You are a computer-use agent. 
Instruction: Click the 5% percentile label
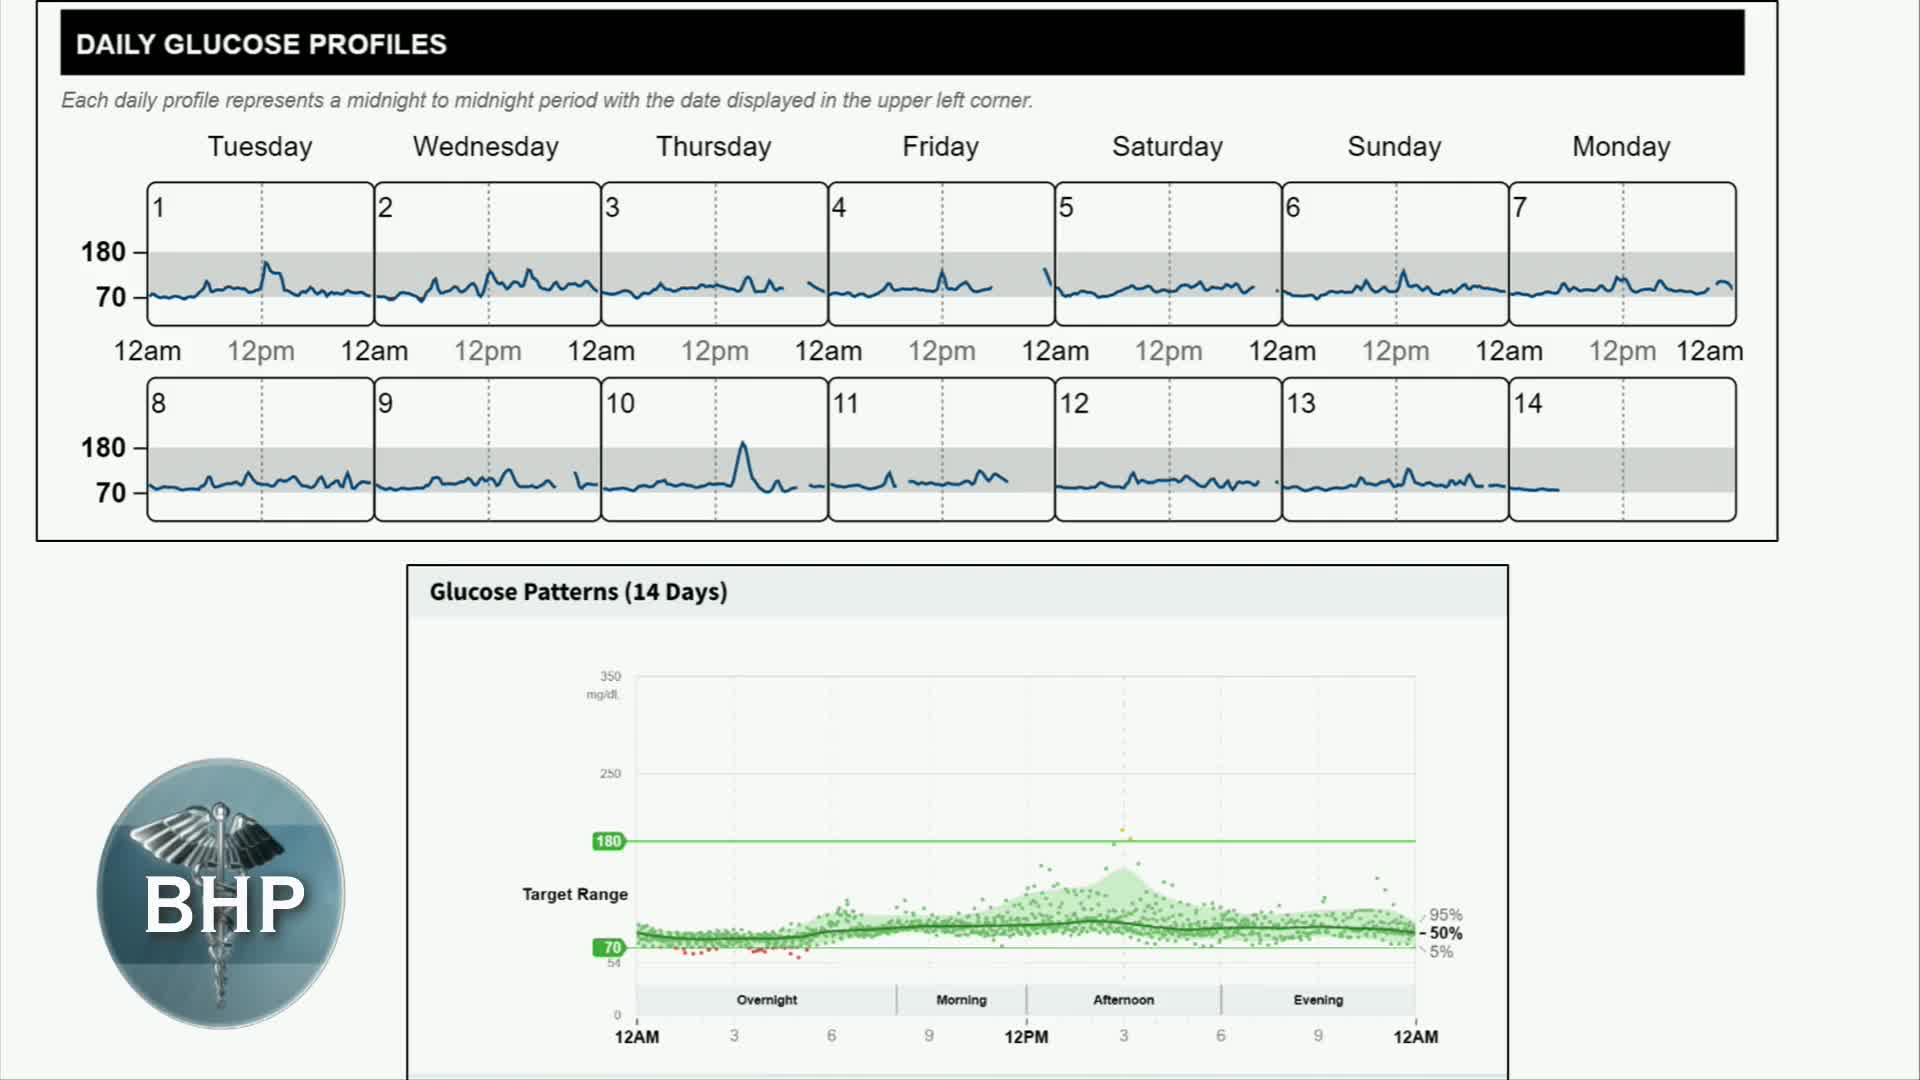pos(1440,952)
